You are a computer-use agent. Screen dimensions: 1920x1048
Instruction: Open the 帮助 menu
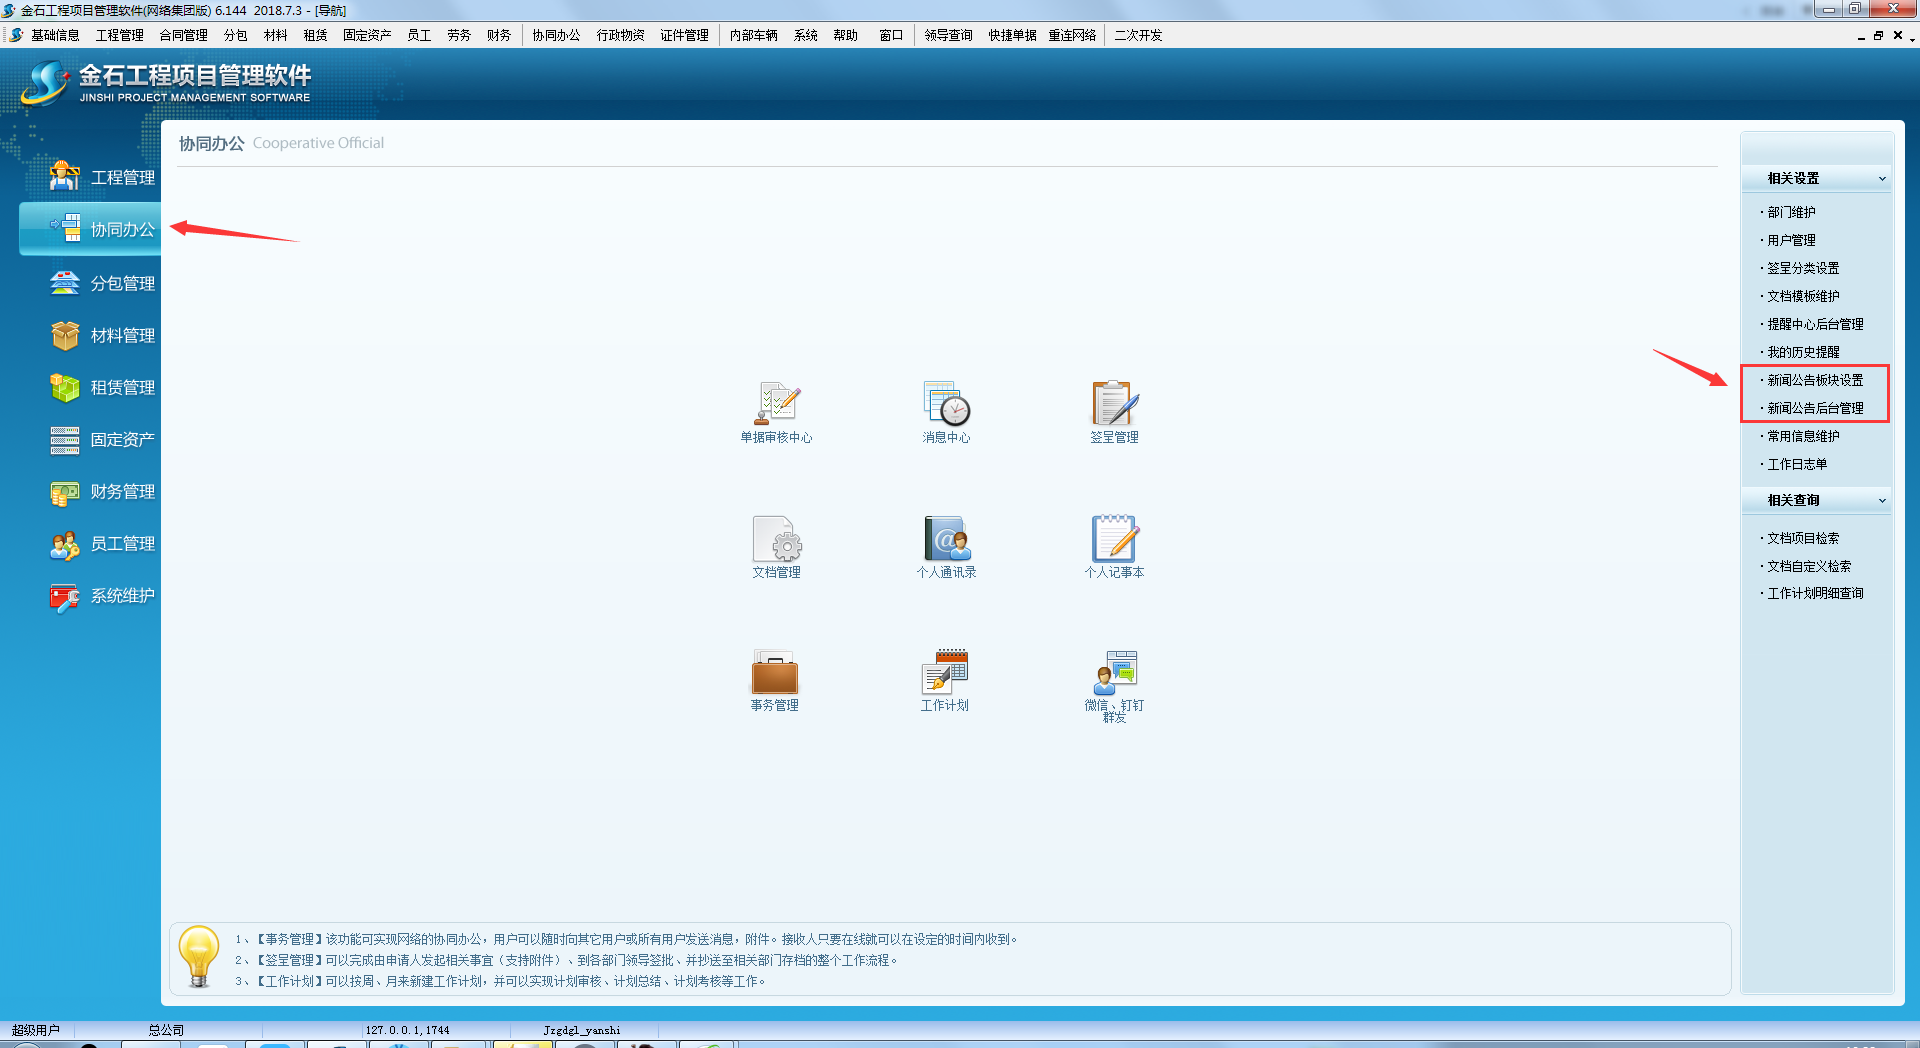[x=845, y=35]
